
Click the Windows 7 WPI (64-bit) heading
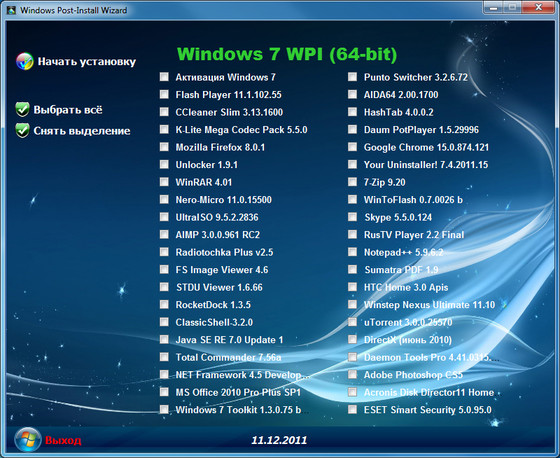(x=287, y=54)
